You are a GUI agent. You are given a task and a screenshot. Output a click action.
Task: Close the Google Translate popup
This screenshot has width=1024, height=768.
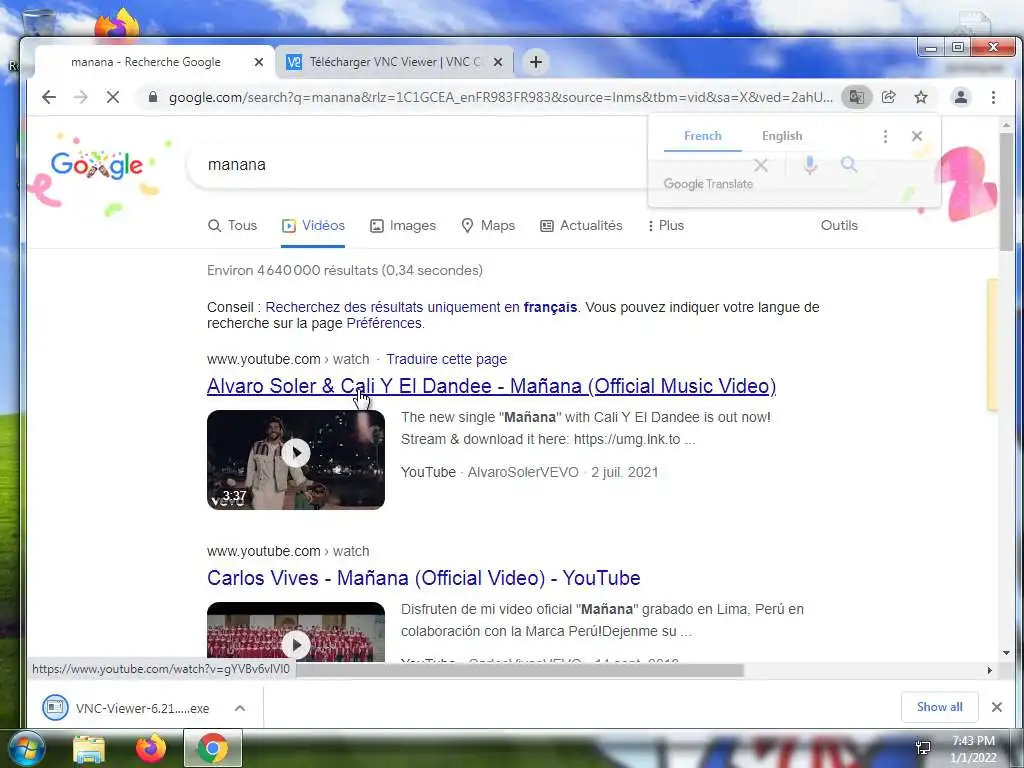(917, 136)
